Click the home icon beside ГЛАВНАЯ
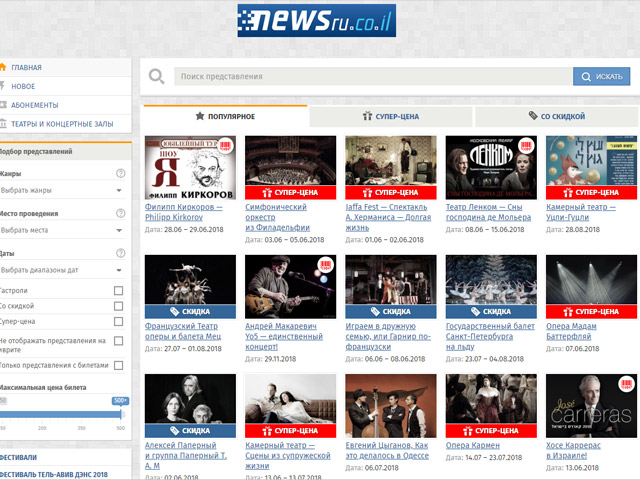The height and width of the screenshot is (480, 640). [2, 67]
